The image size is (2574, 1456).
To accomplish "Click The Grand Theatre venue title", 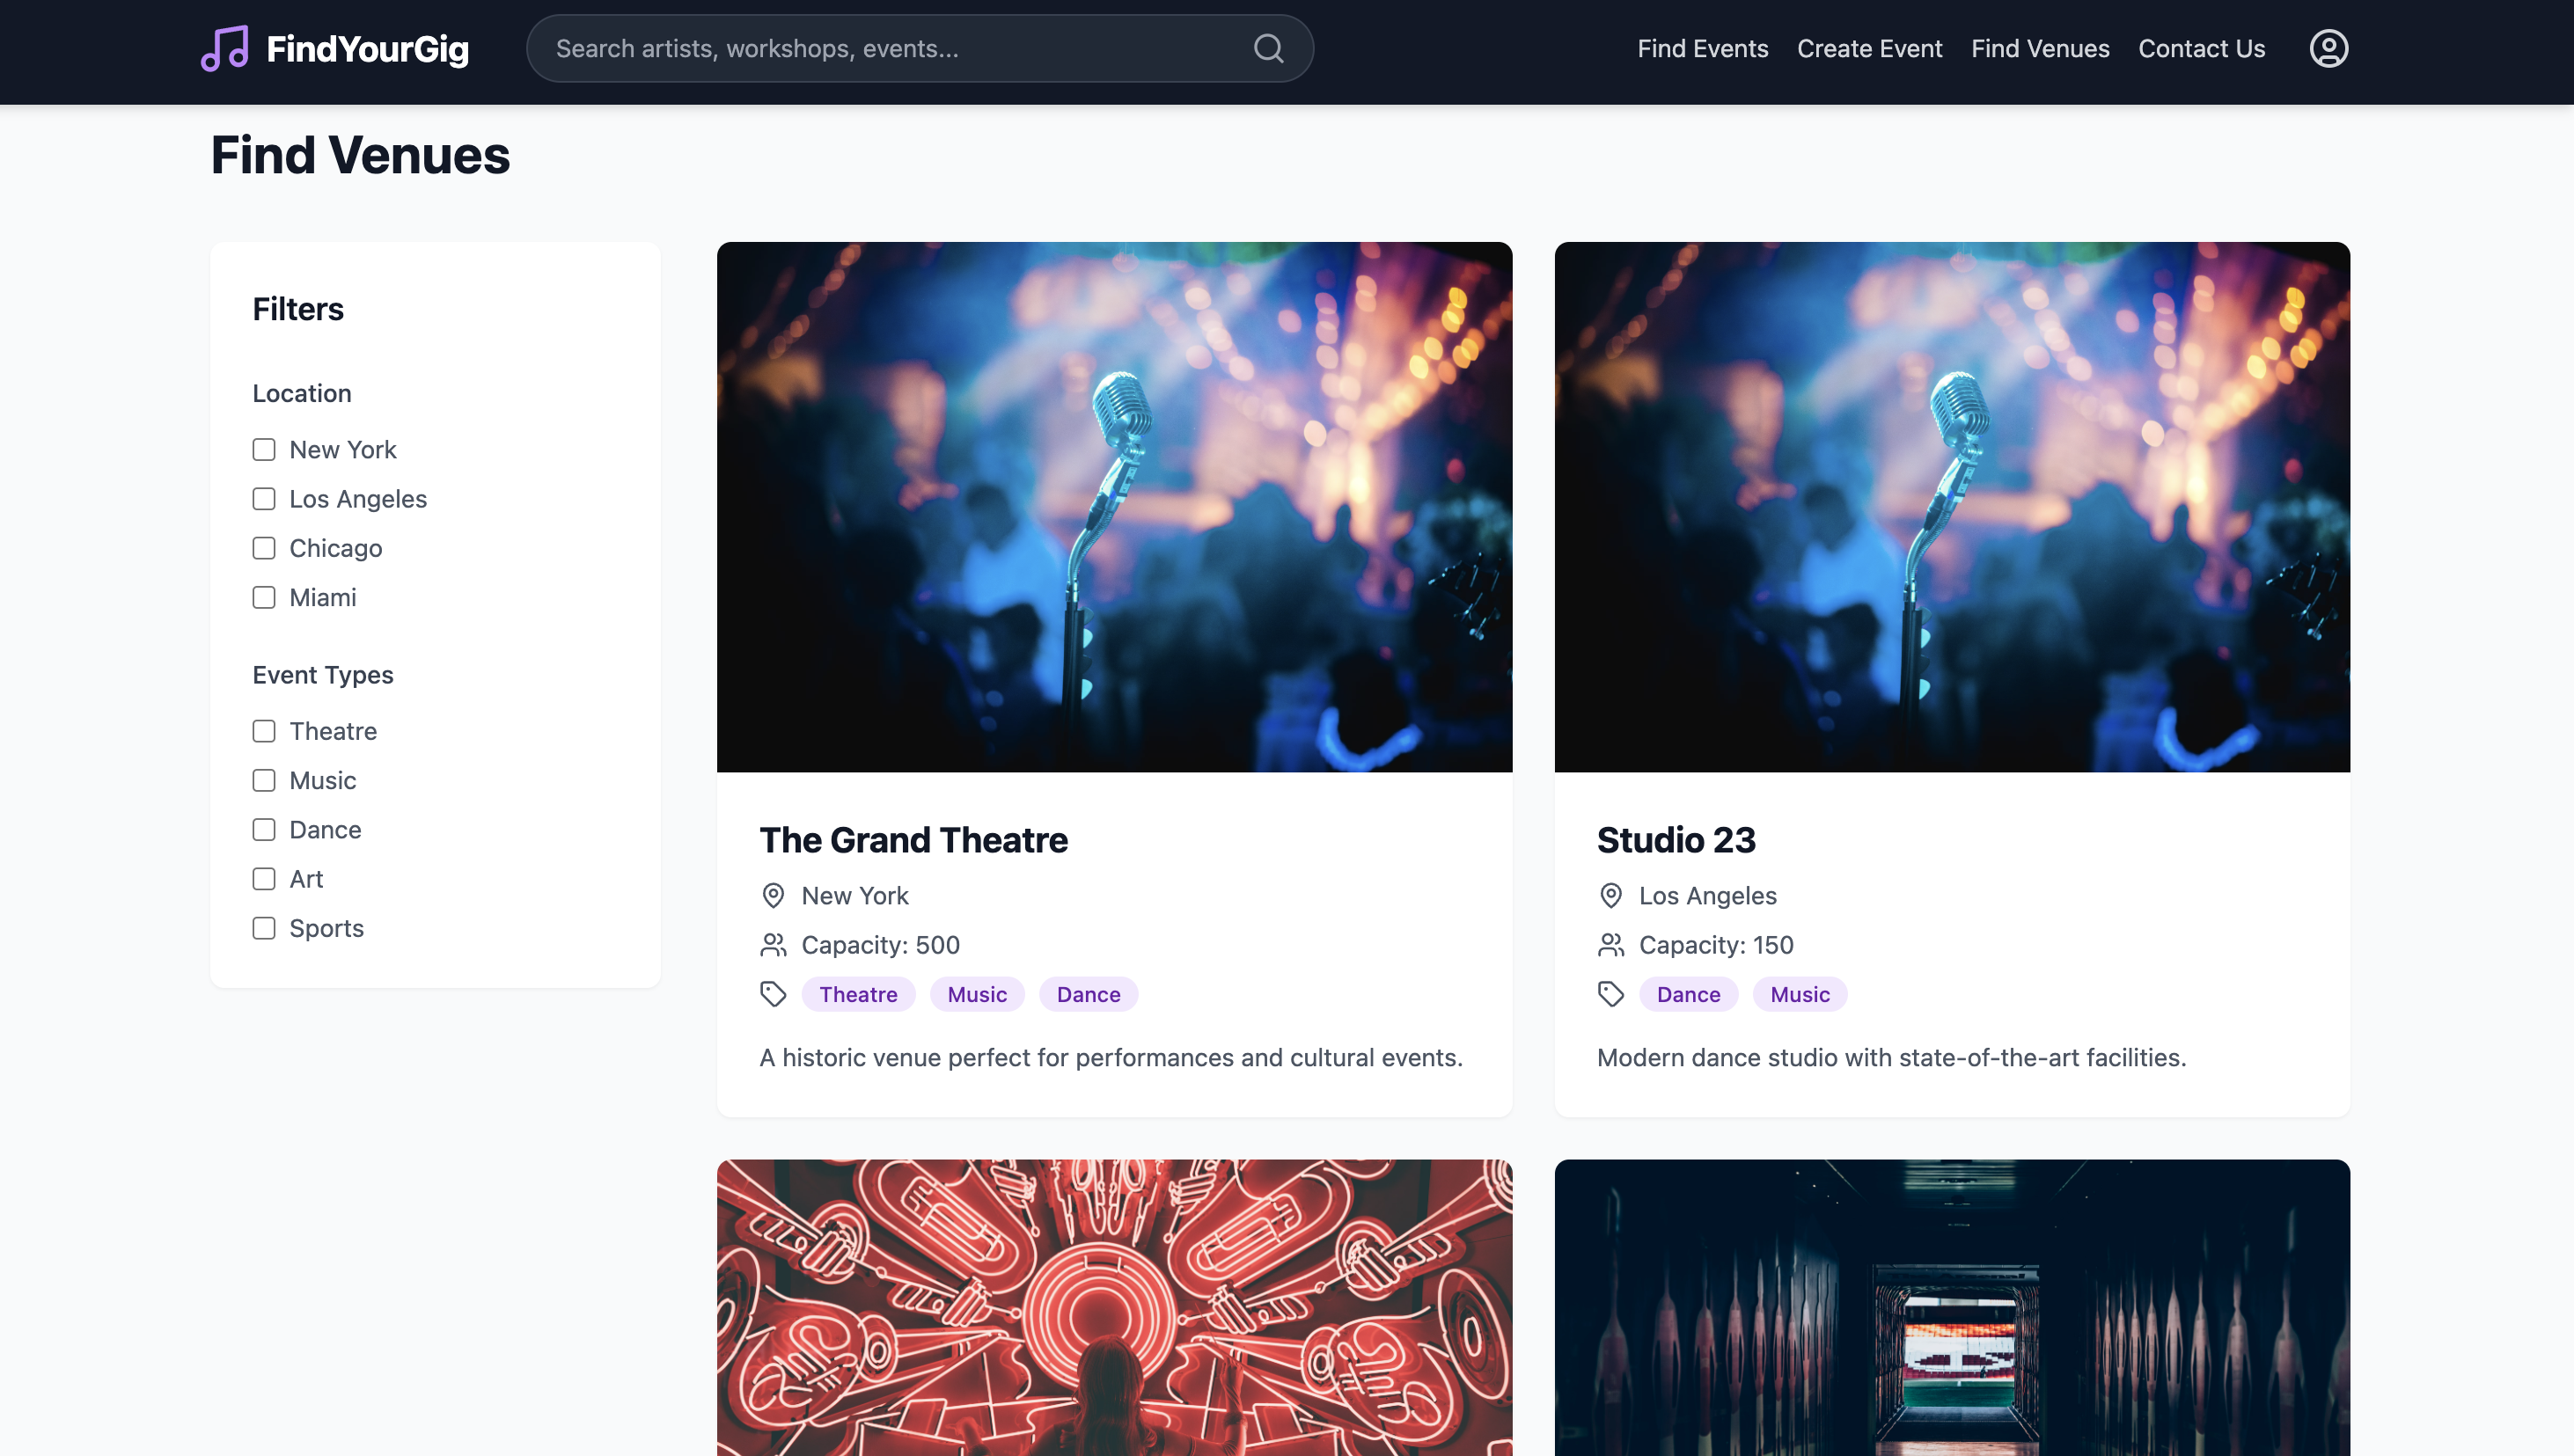I will coord(913,840).
